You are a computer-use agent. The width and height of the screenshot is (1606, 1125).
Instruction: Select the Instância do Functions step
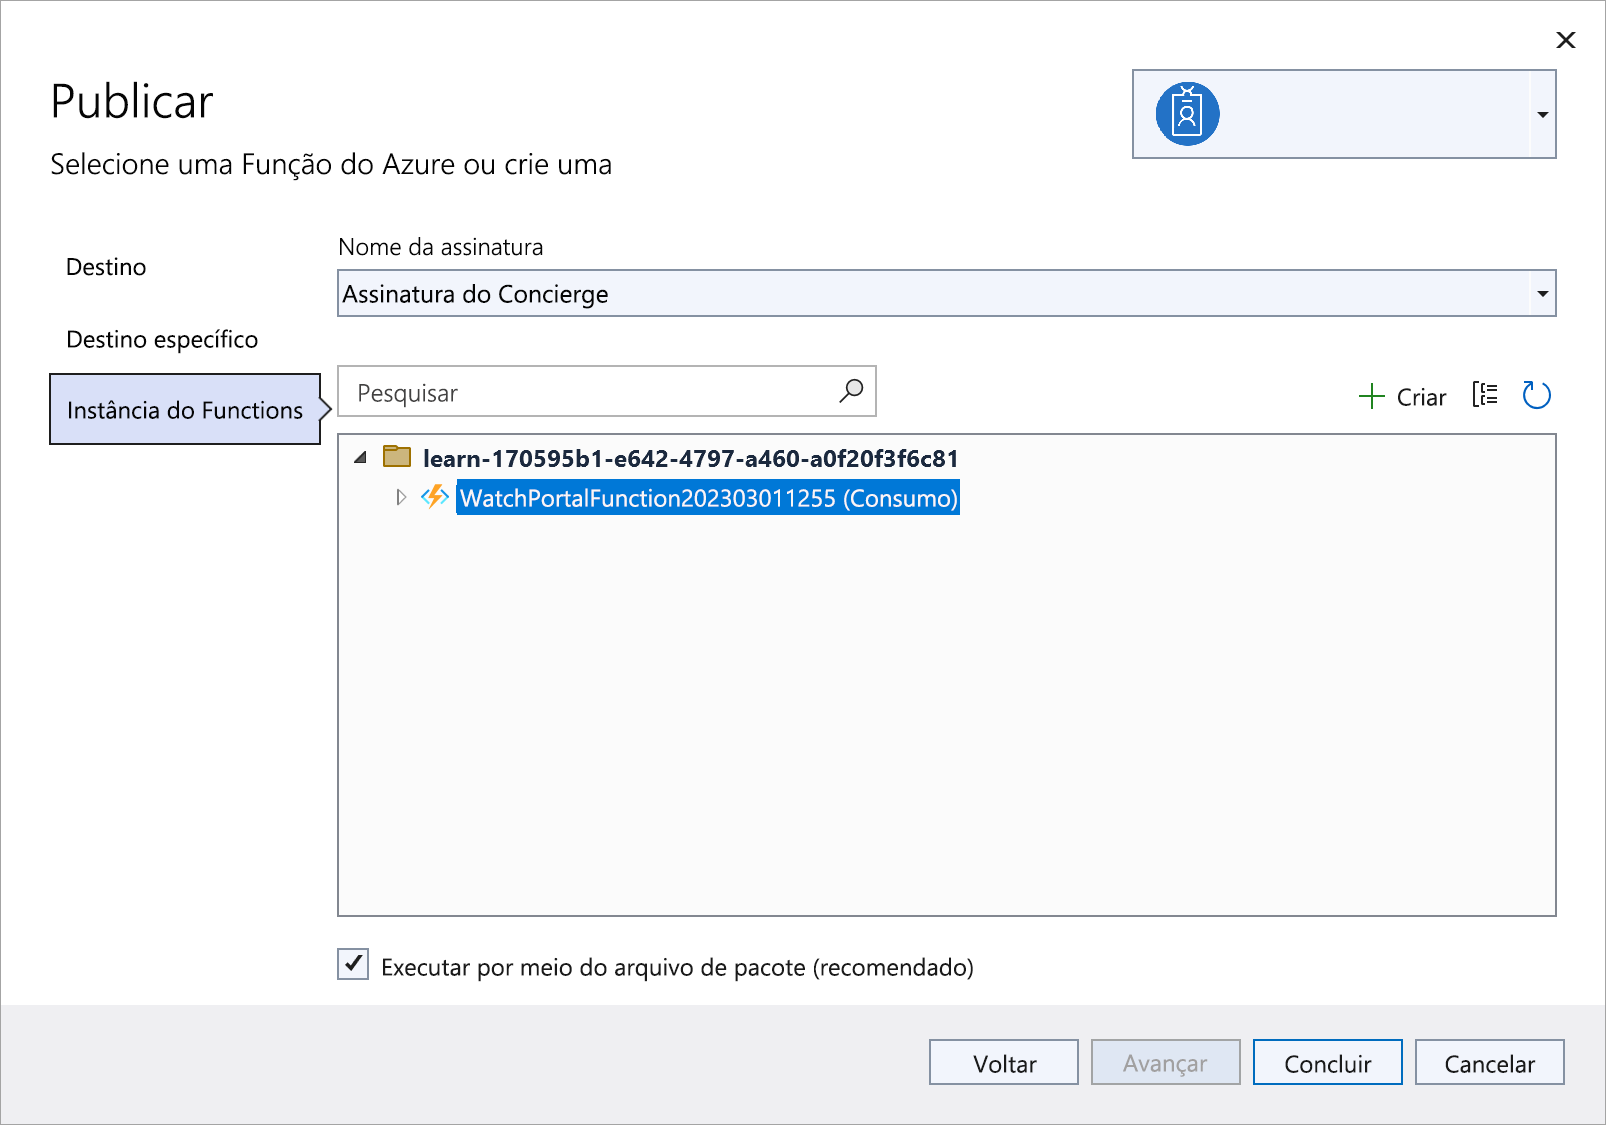[185, 410]
